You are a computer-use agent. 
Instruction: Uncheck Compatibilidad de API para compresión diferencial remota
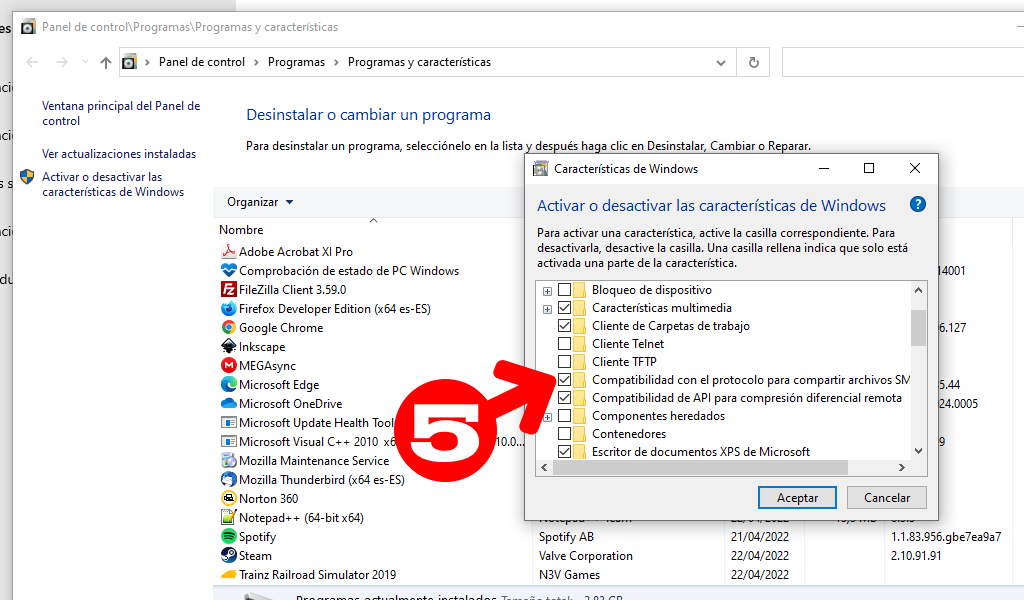pyautogui.click(x=564, y=397)
